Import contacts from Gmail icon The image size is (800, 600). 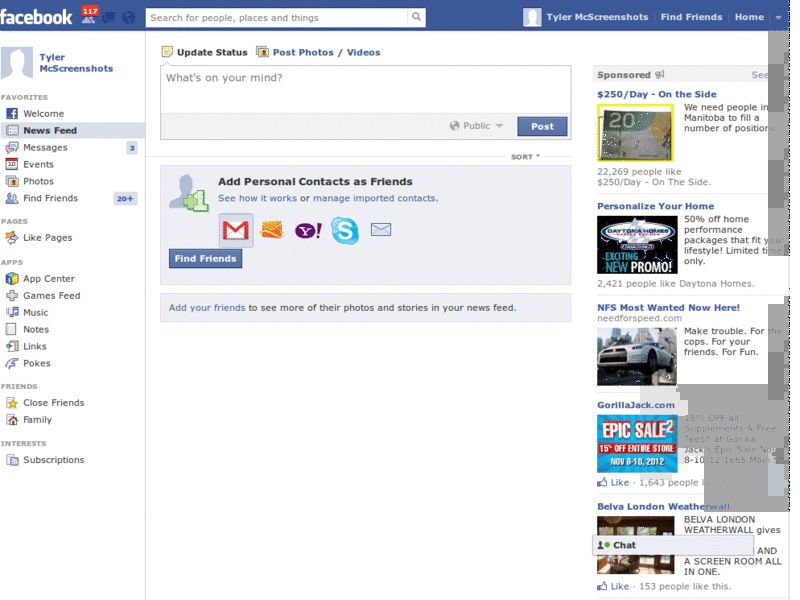pos(236,230)
